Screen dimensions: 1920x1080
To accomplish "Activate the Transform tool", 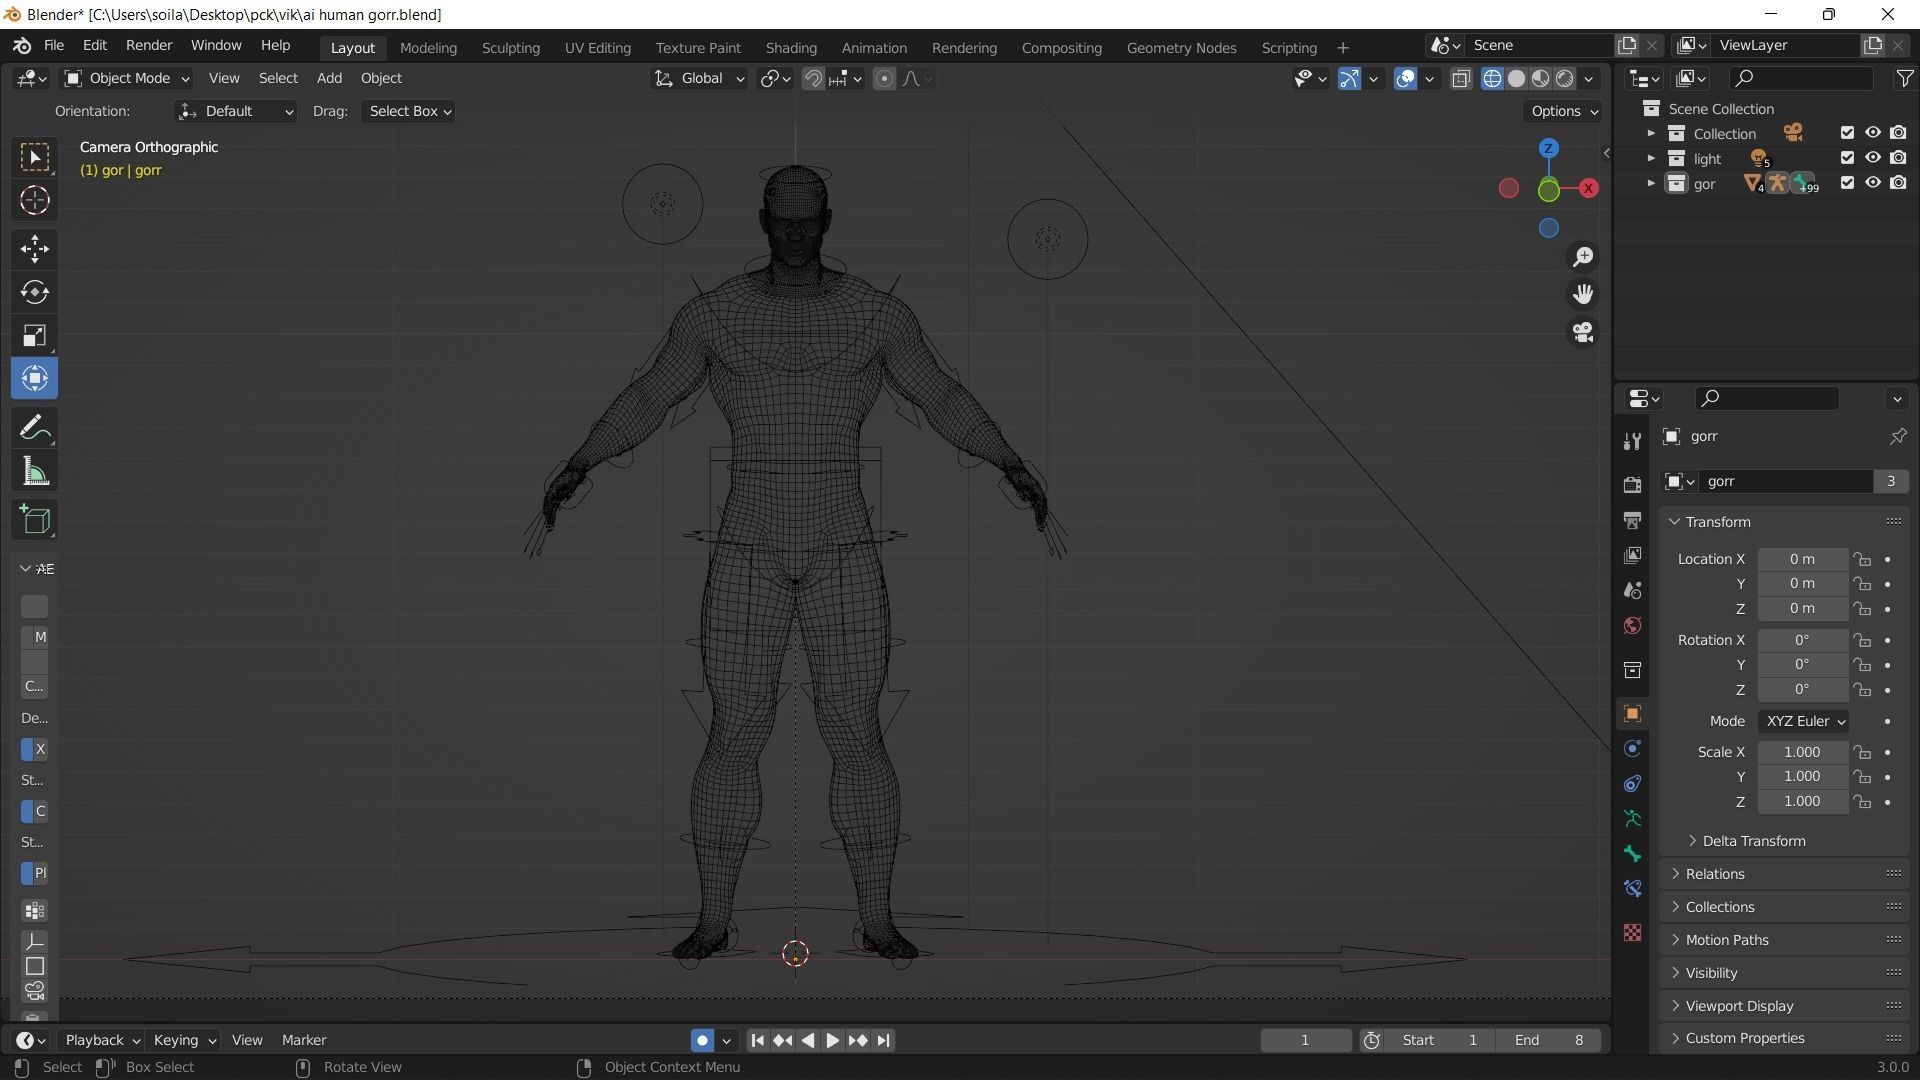I will tap(35, 378).
